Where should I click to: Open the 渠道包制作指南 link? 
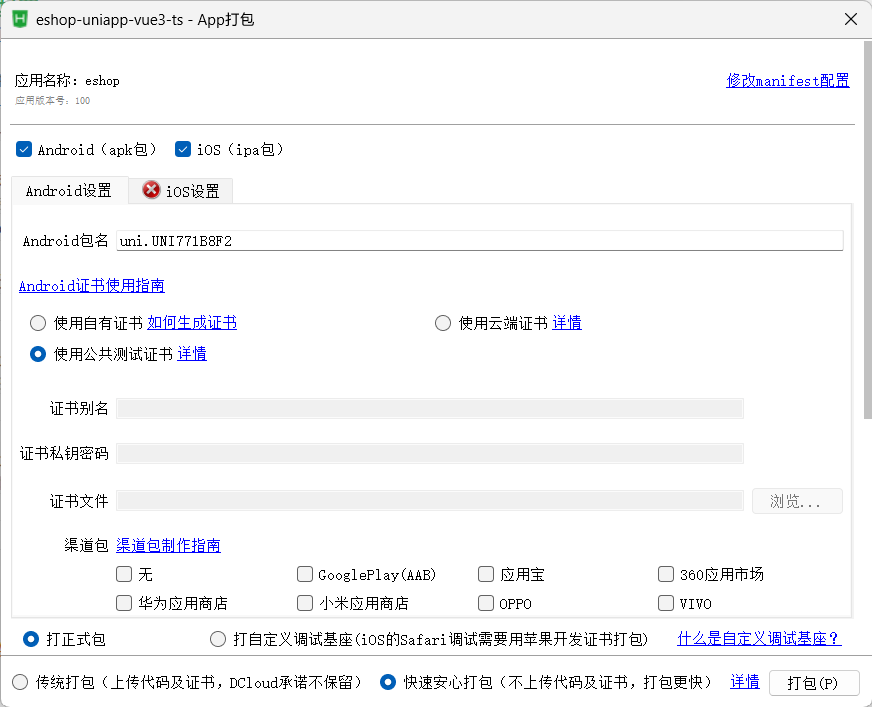[168, 545]
